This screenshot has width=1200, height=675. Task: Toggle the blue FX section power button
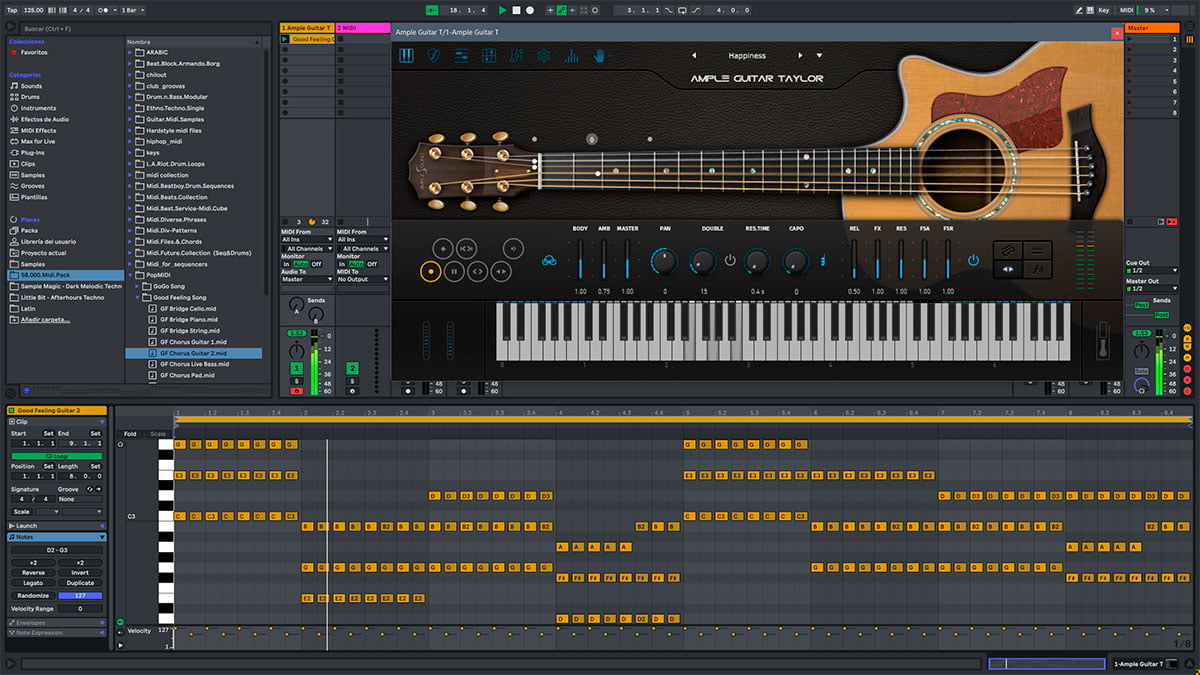coord(973,260)
